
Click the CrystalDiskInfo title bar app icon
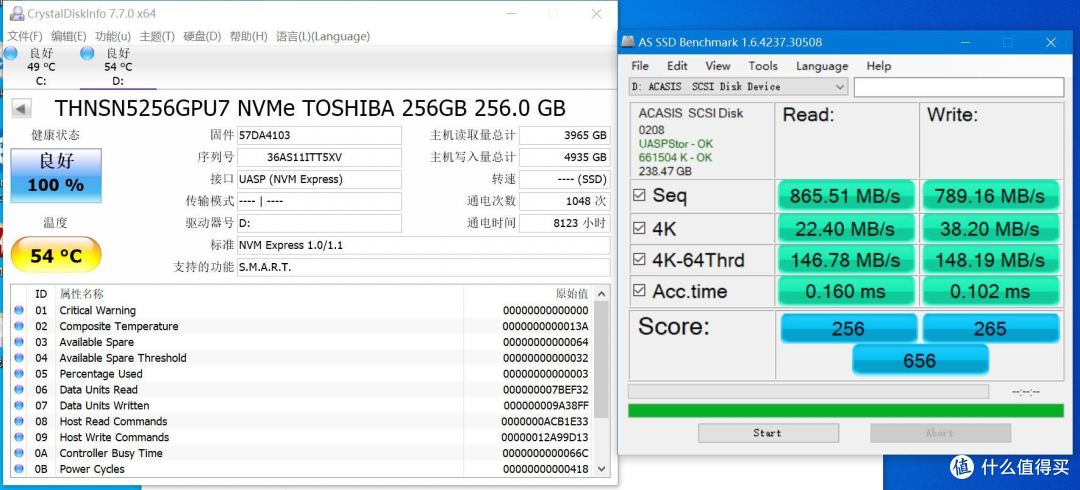15,14
